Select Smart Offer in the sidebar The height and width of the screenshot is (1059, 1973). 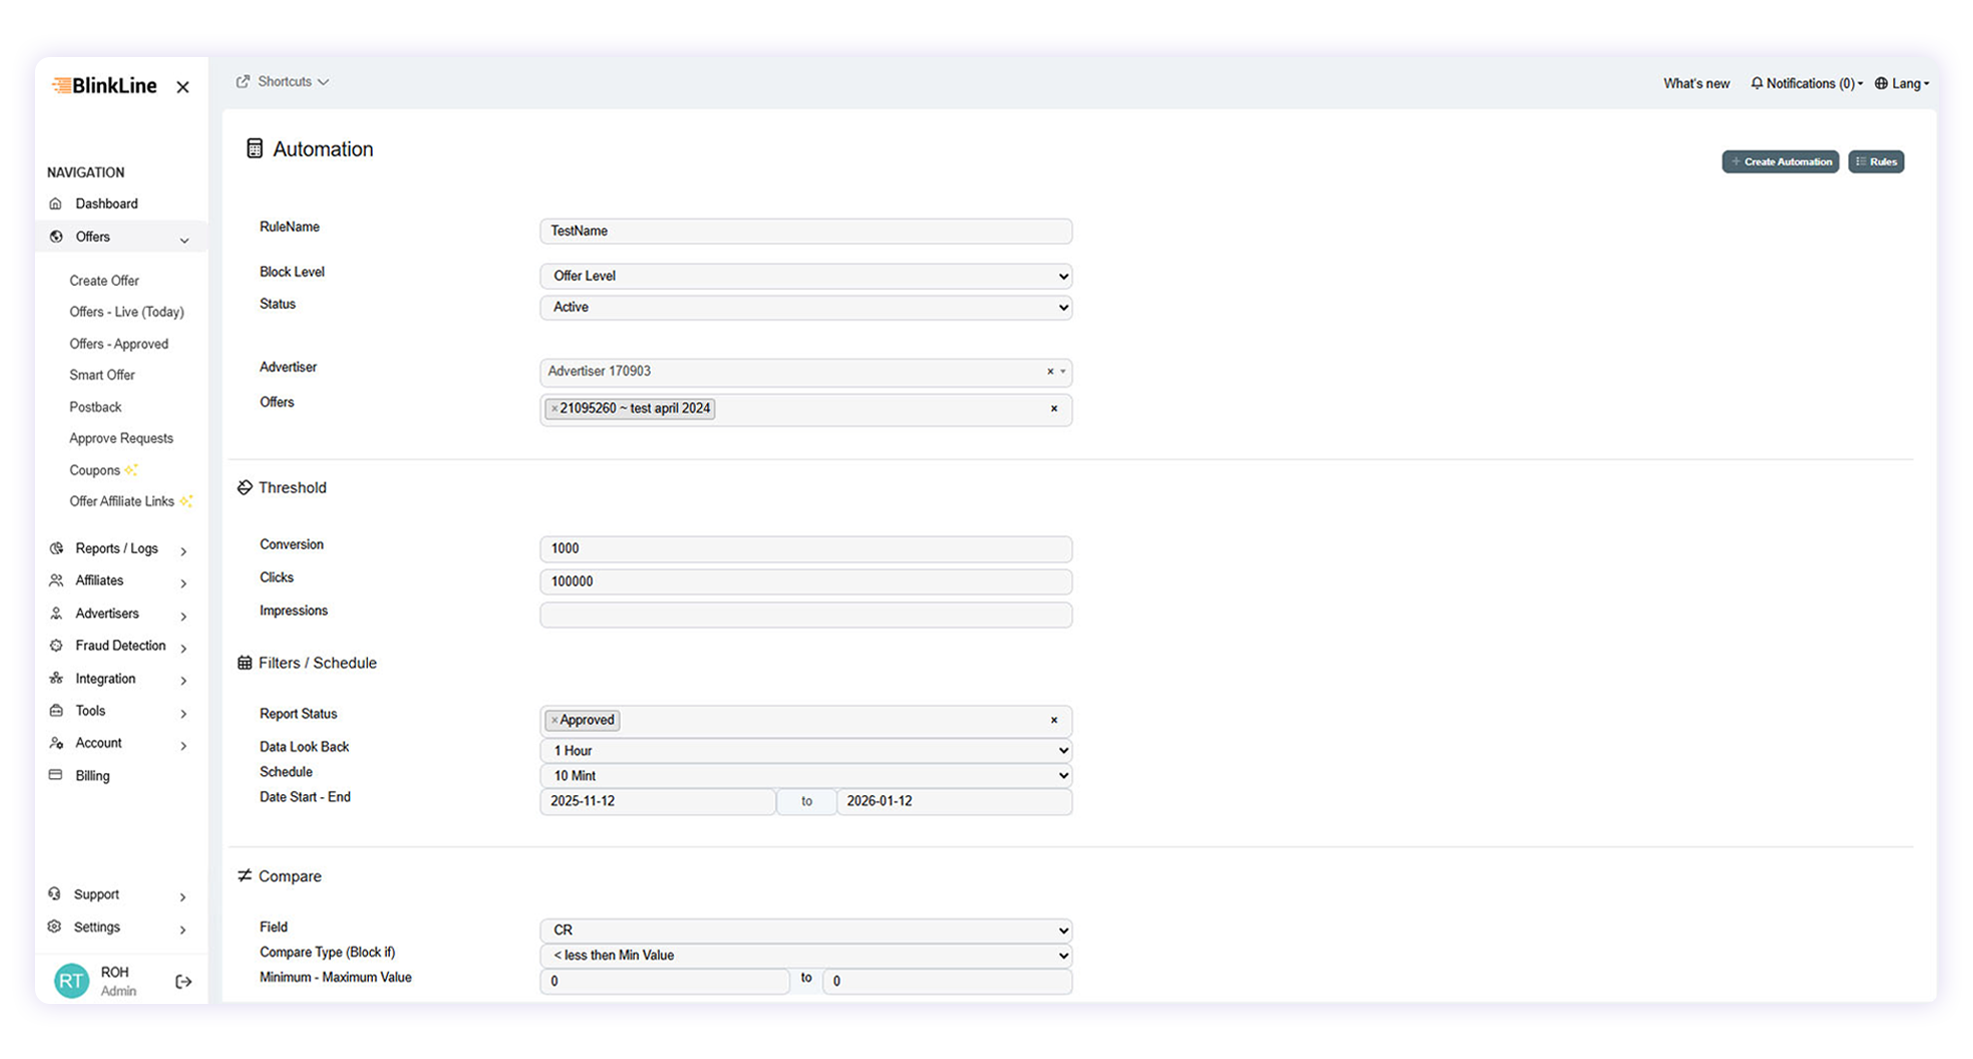point(102,374)
